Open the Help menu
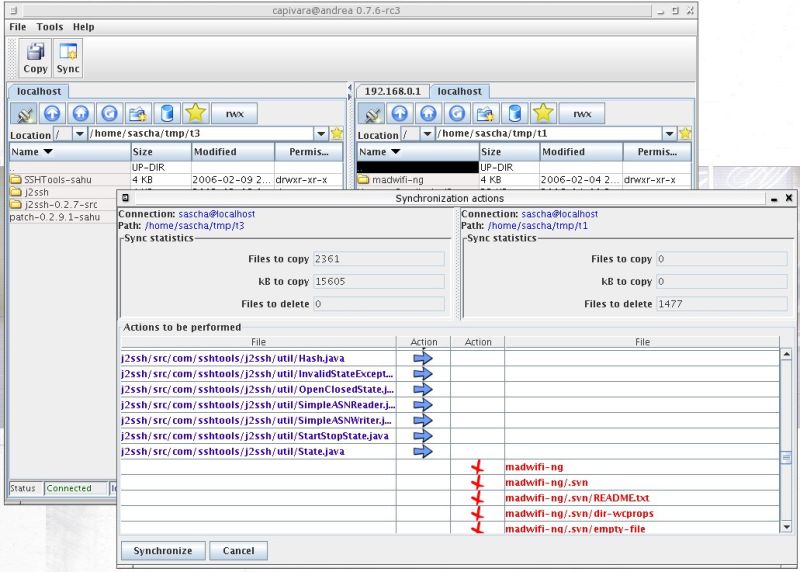The height and width of the screenshot is (572, 800). click(84, 27)
